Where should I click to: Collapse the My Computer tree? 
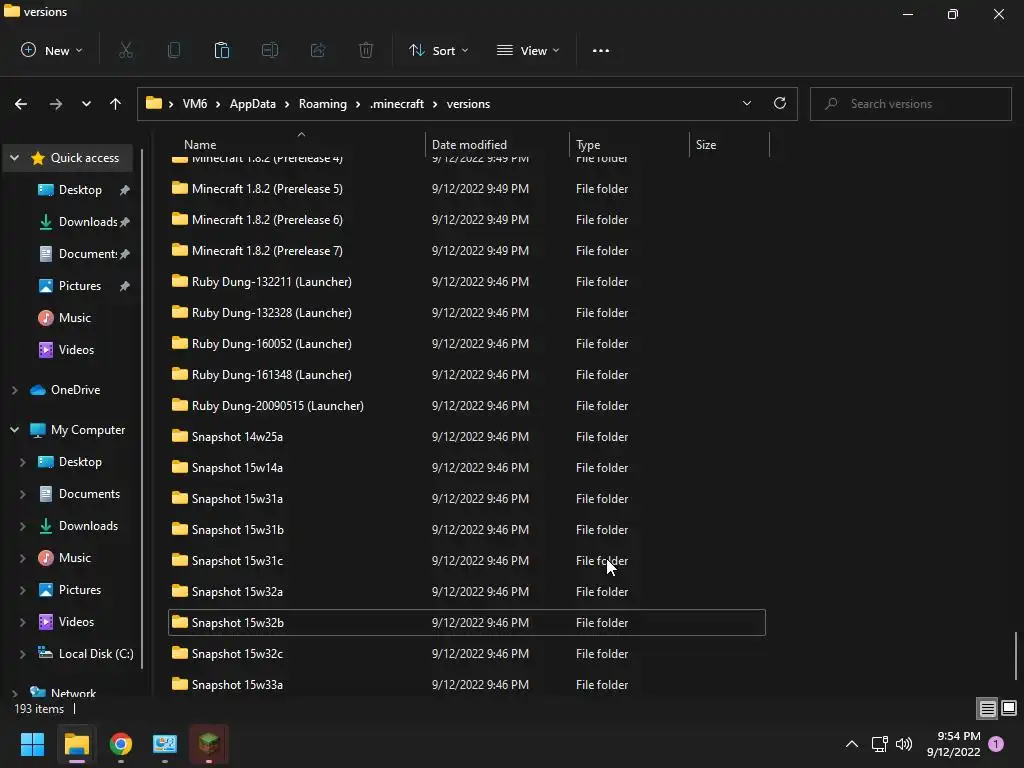(x=14, y=430)
